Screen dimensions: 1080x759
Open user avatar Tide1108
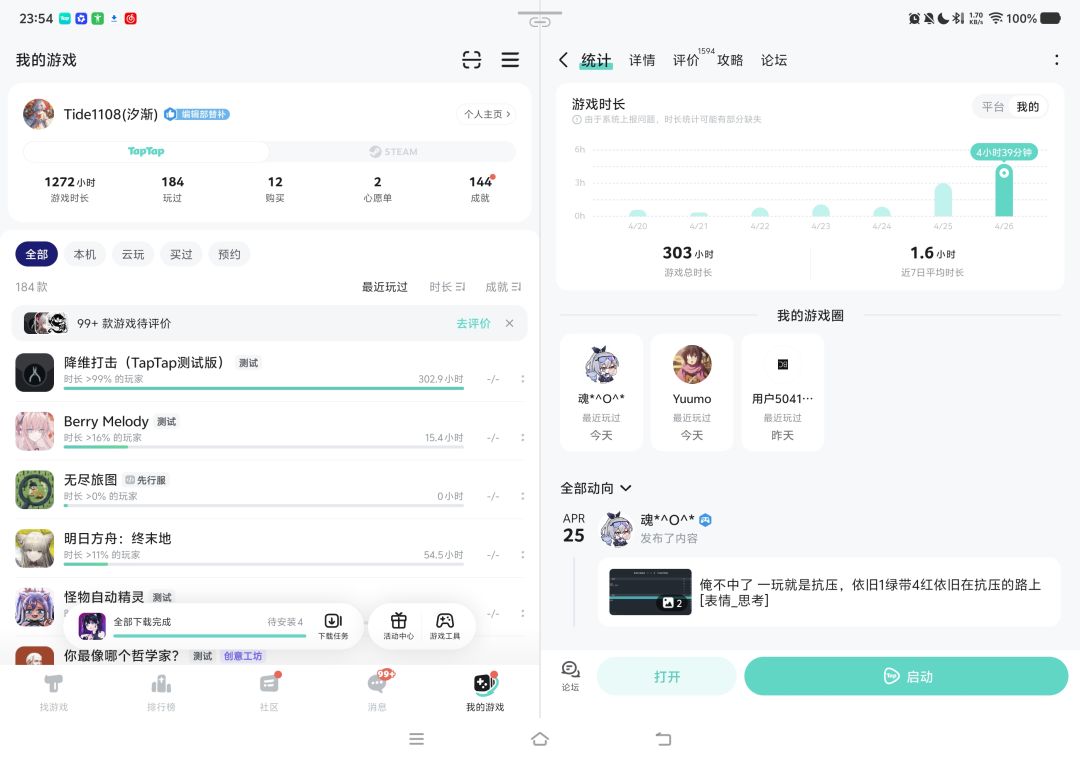click(x=39, y=114)
